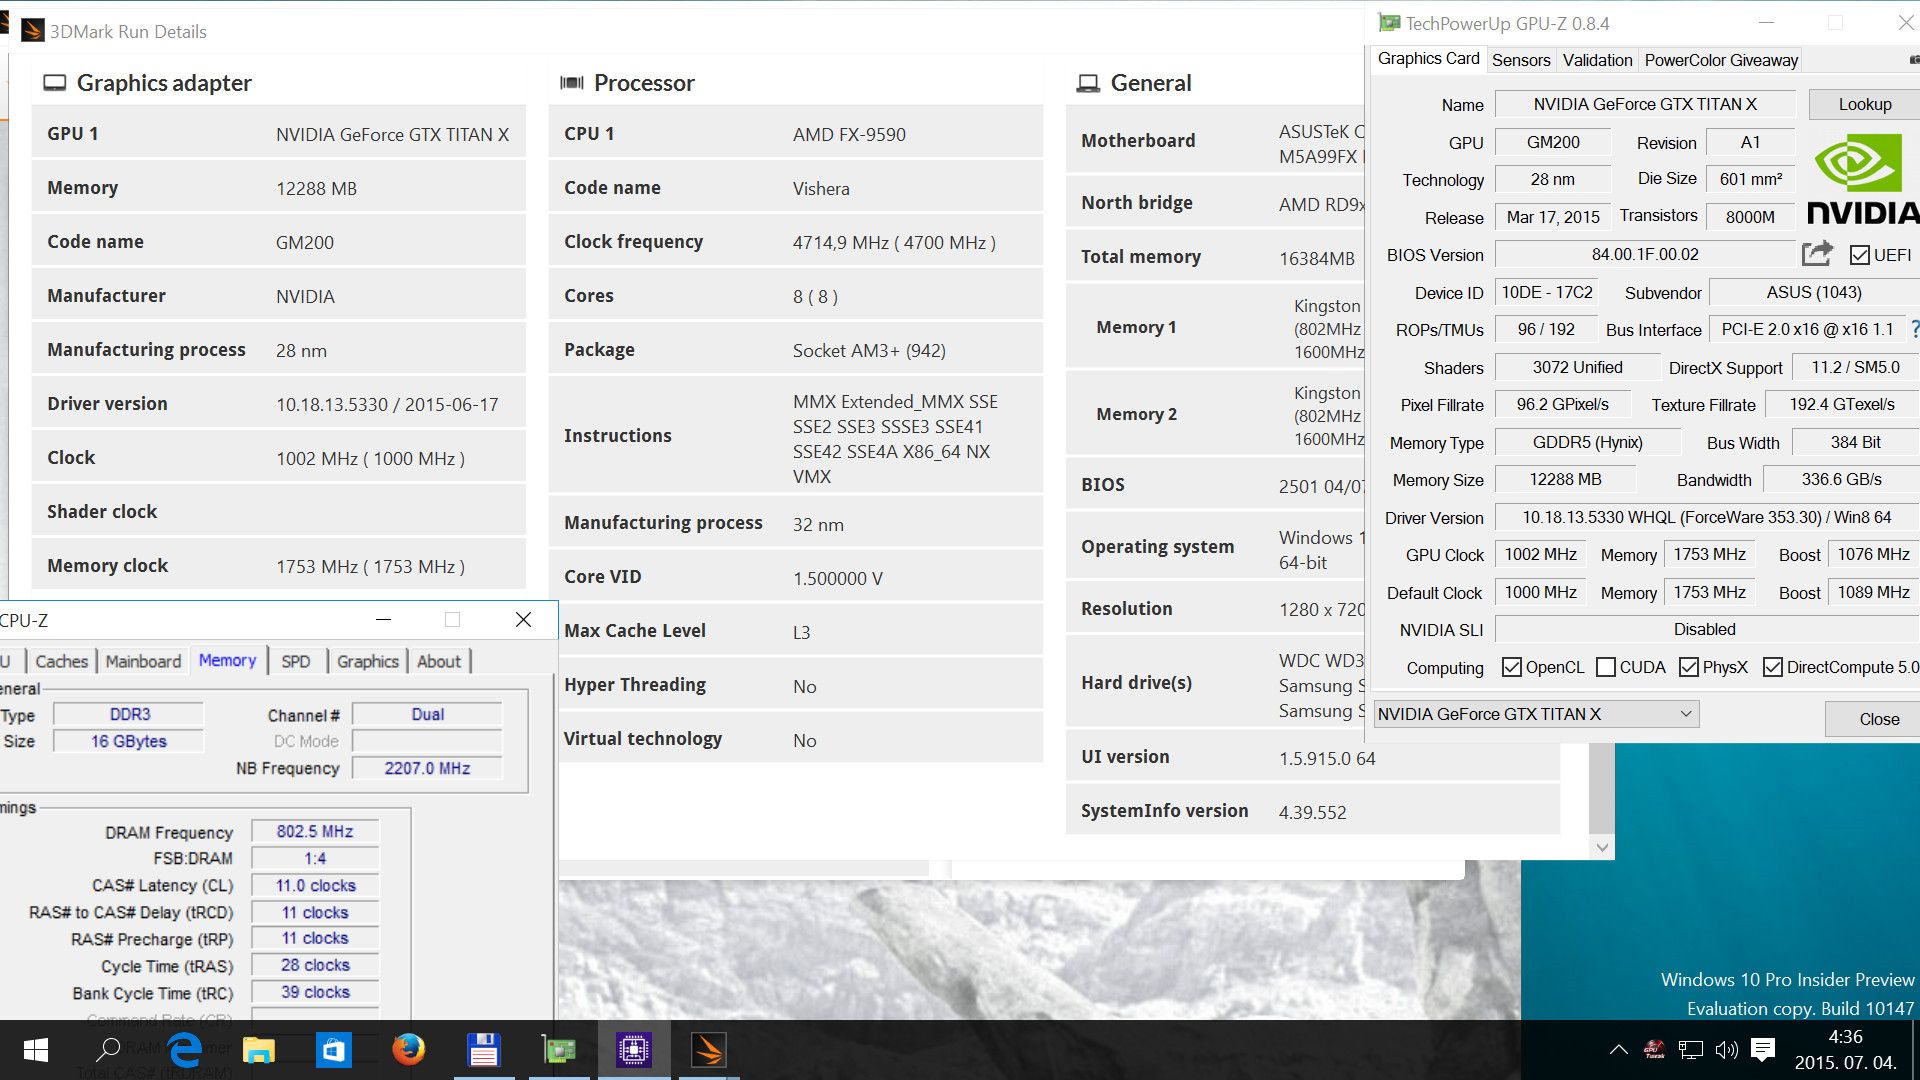1920x1080 pixels.
Task: Open the volume control tray icon
Action: (1727, 1050)
